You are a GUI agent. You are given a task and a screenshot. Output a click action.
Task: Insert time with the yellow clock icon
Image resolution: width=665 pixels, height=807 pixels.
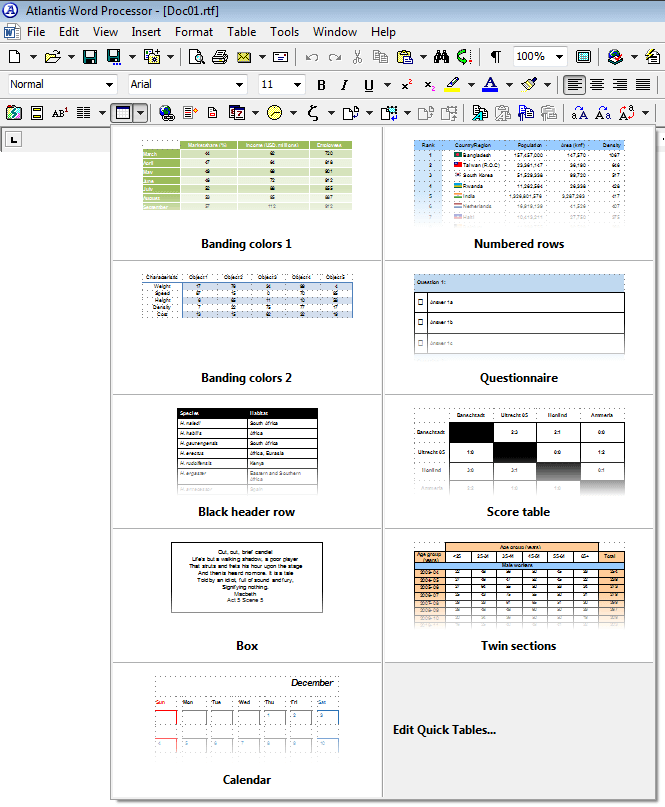pyautogui.click(x=275, y=113)
